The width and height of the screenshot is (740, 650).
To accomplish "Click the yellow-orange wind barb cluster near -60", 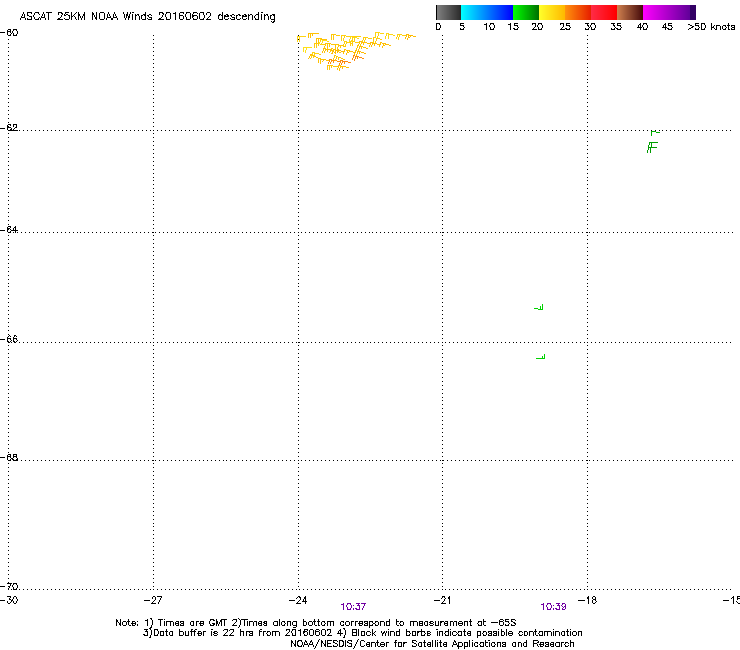I will (x=354, y=51).
